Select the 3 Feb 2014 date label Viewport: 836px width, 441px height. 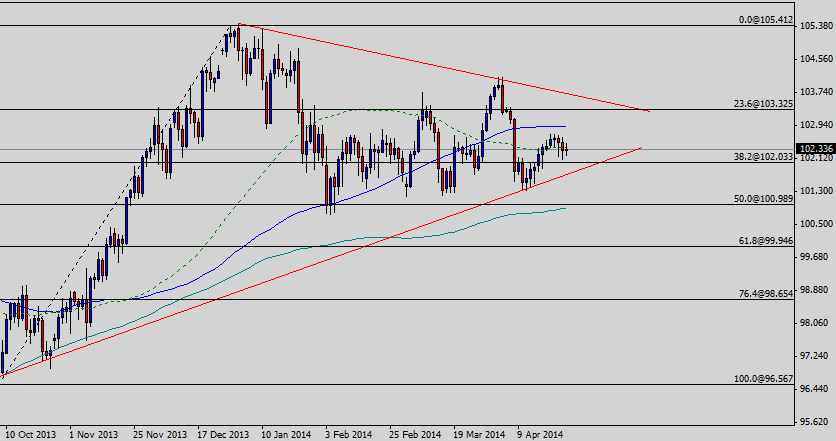350,435
